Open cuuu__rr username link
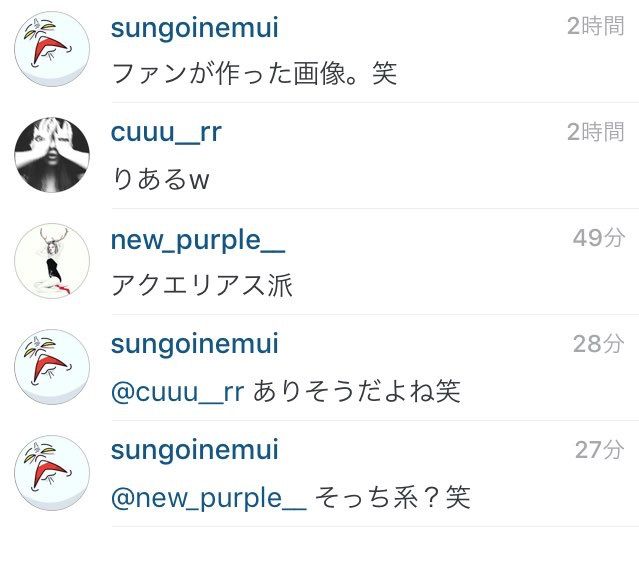The image size is (639, 575). (166, 133)
